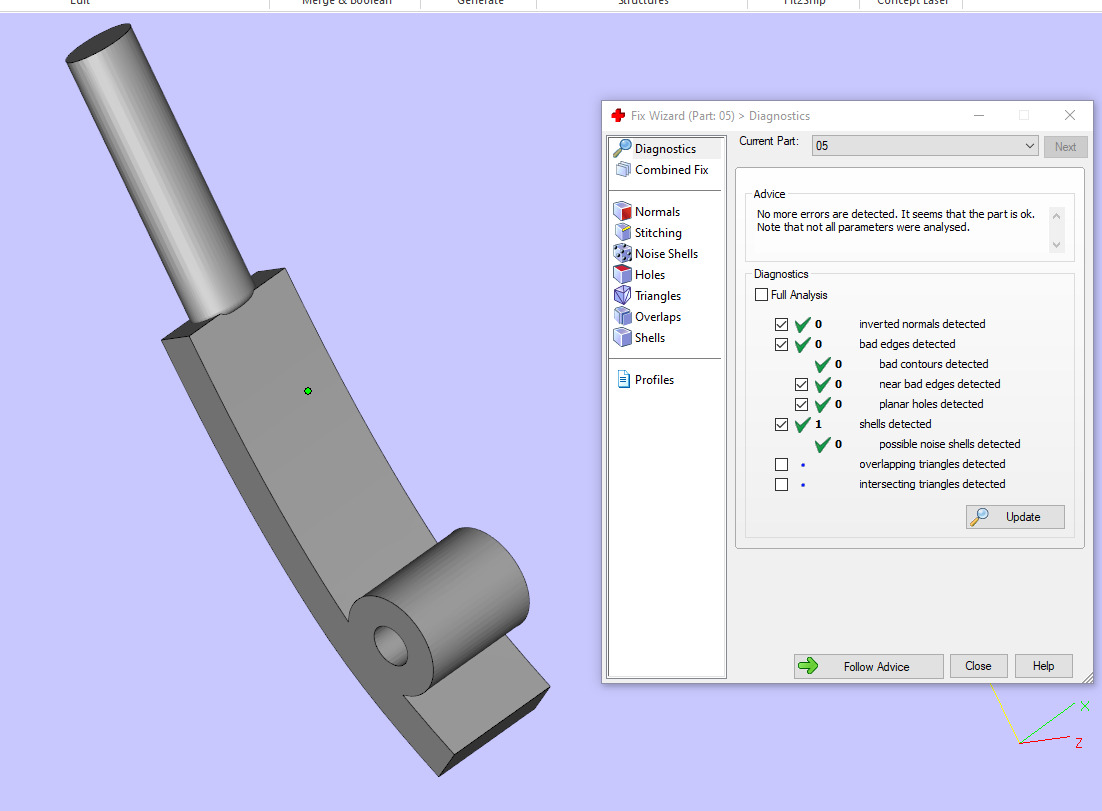Select the Normals label
This screenshot has width=1102, height=811.
(658, 212)
